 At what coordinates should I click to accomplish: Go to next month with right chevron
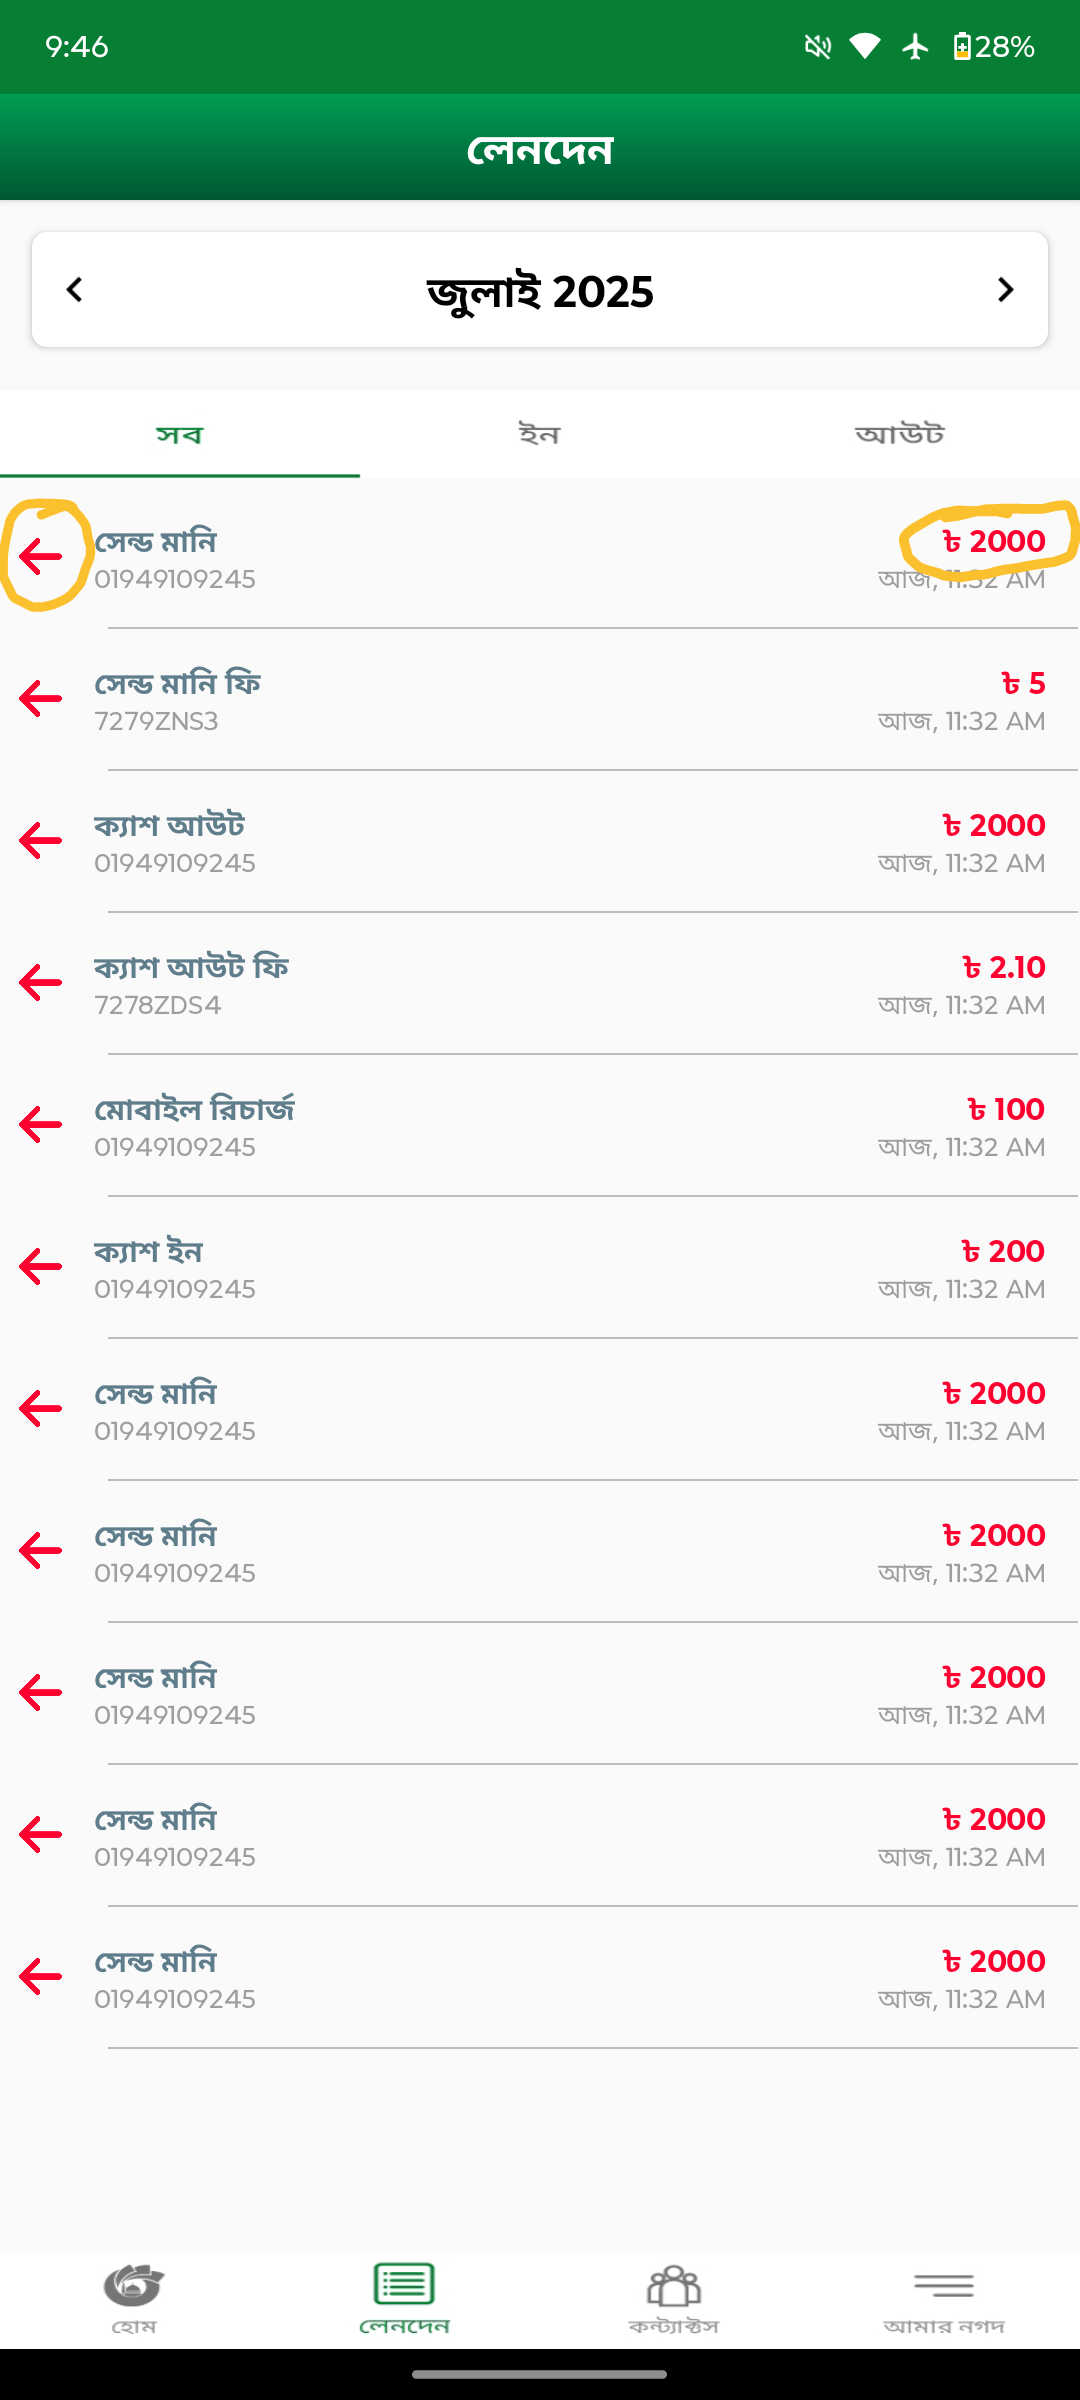[x=1005, y=290]
